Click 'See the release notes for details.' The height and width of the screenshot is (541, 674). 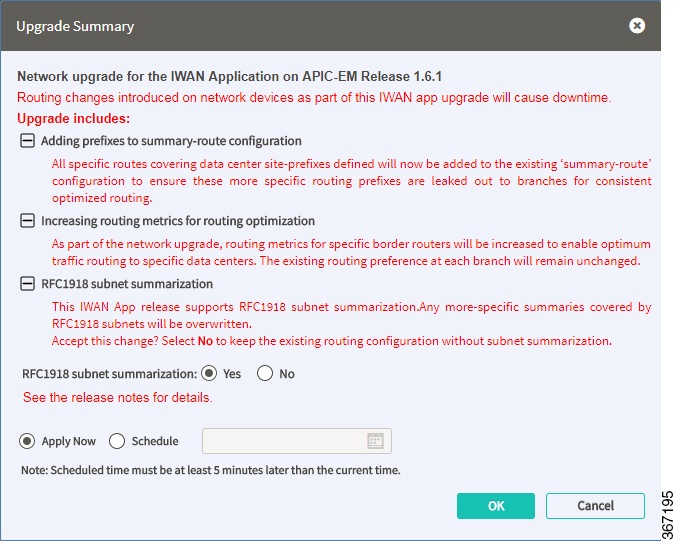click(118, 397)
